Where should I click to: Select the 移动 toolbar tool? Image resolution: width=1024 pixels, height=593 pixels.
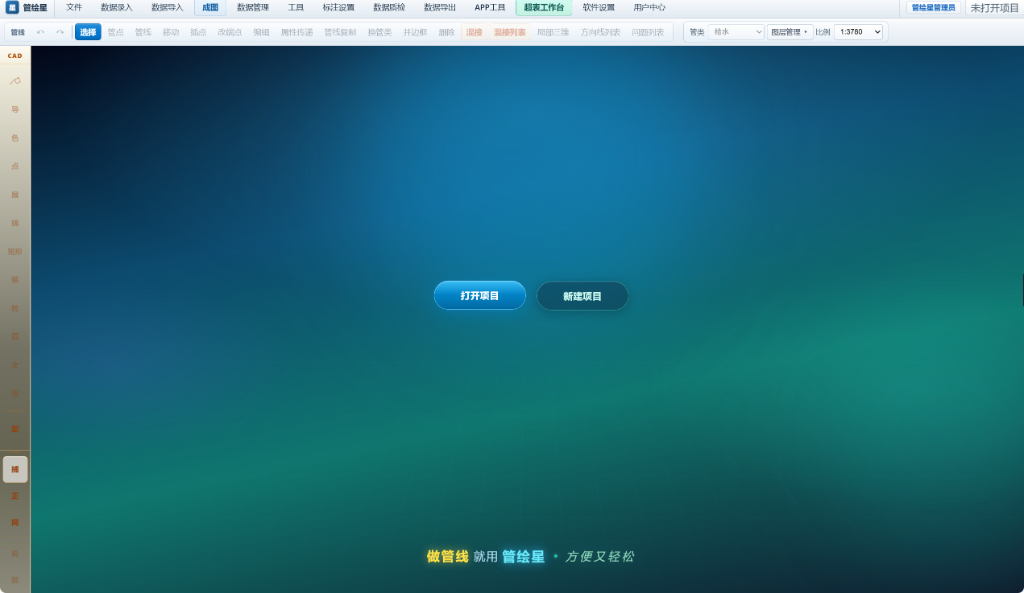(171, 32)
